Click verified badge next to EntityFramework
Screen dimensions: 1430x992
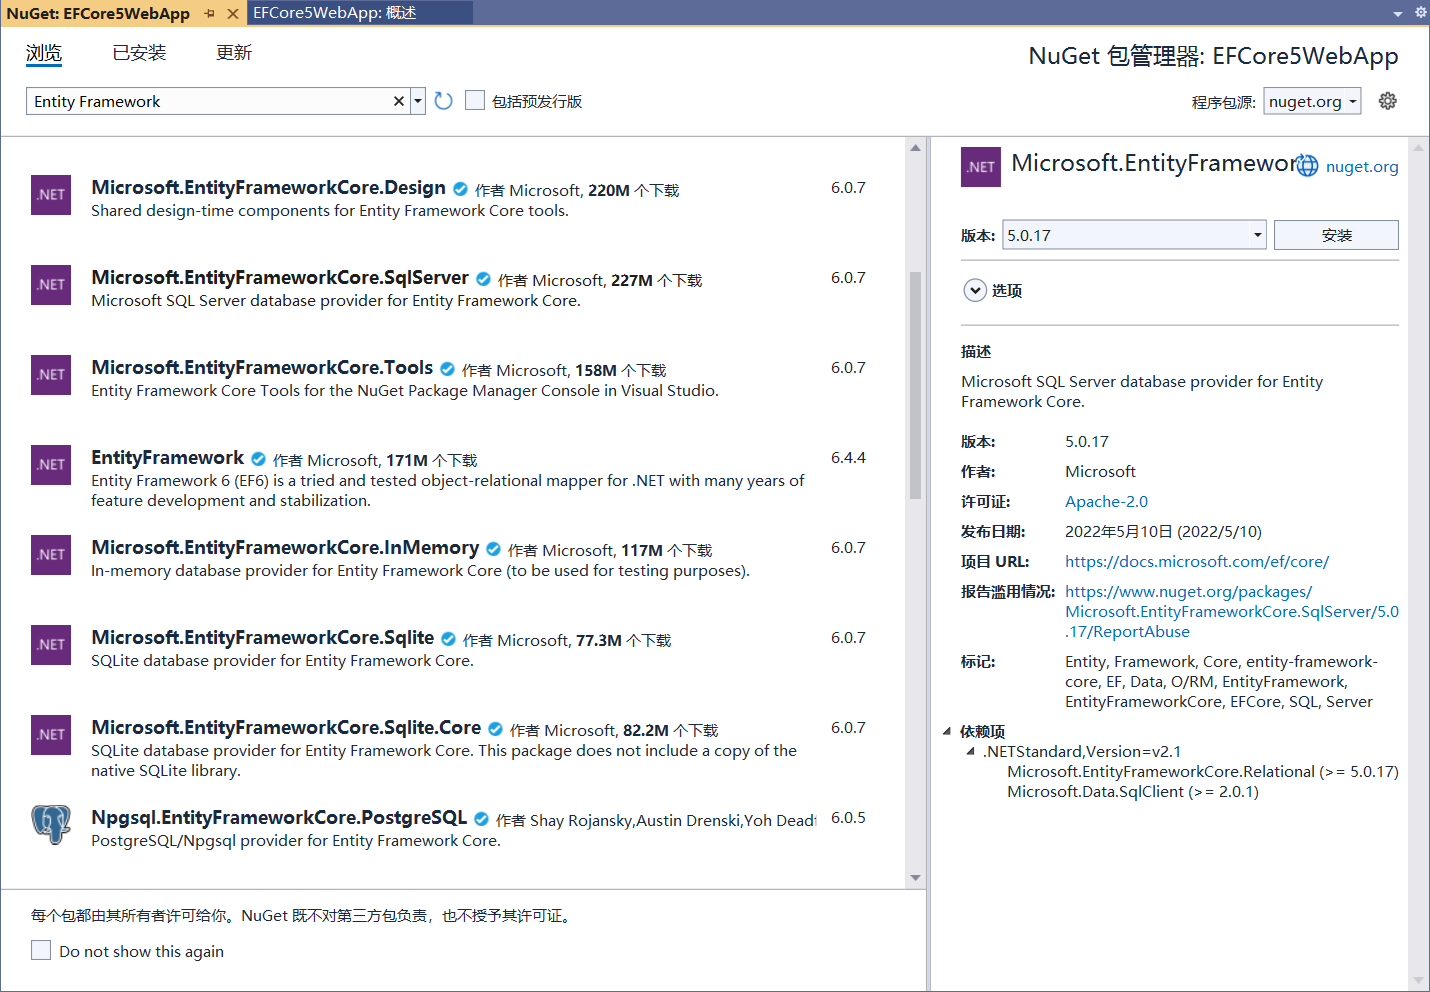(258, 459)
